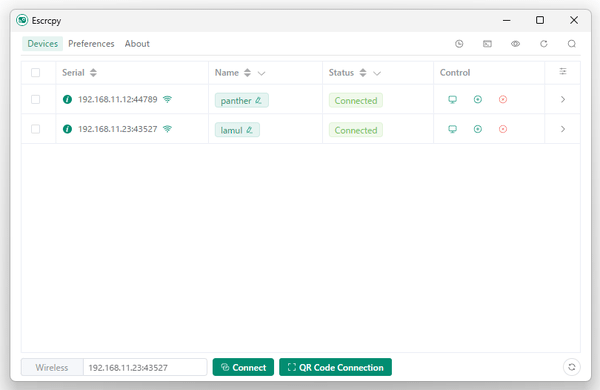This screenshot has height=390, width=600.
Task: Expand more controls for panther row
Action: pyautogui.click(x=563, y=100)
